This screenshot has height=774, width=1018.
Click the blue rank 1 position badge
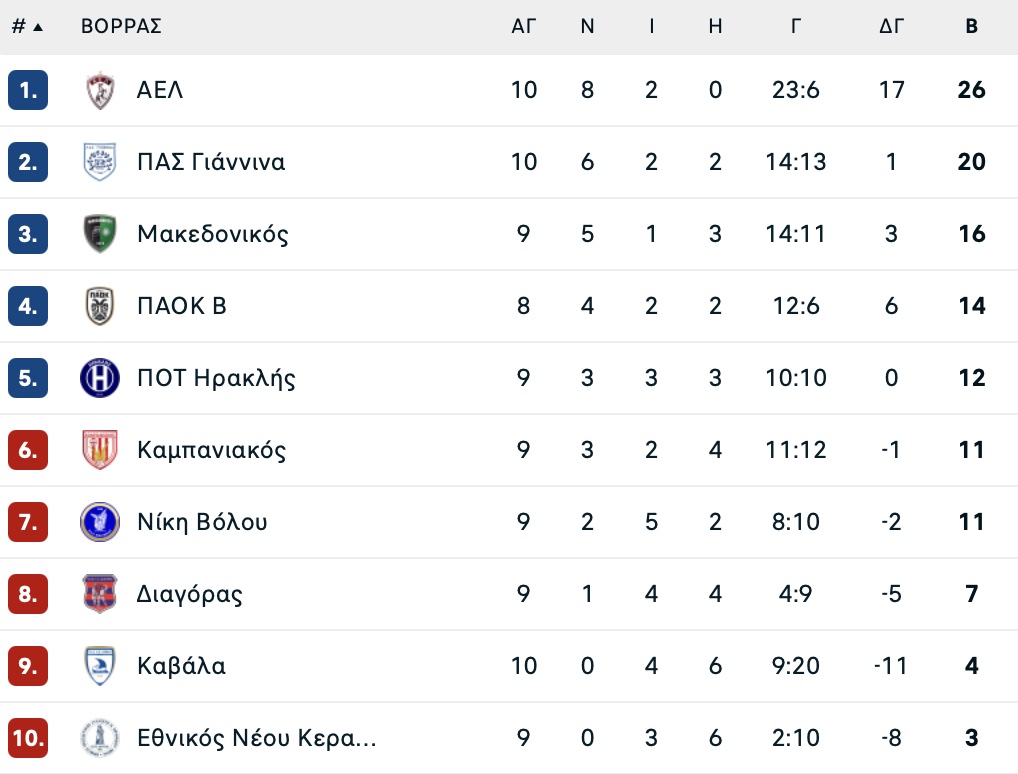[28, 90]
